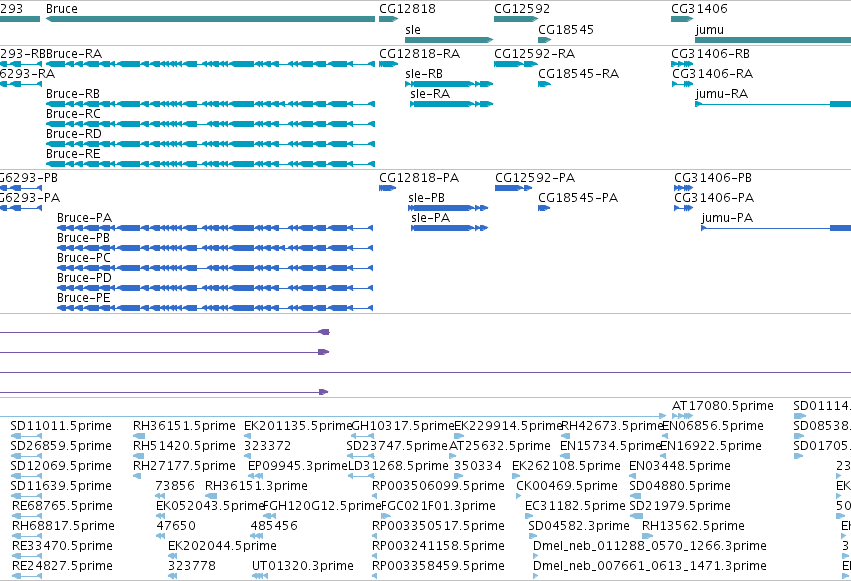Select the sle-RB transcript label
Image resolution: width=851 pixels, height=581 pixels.
(424, 74)
